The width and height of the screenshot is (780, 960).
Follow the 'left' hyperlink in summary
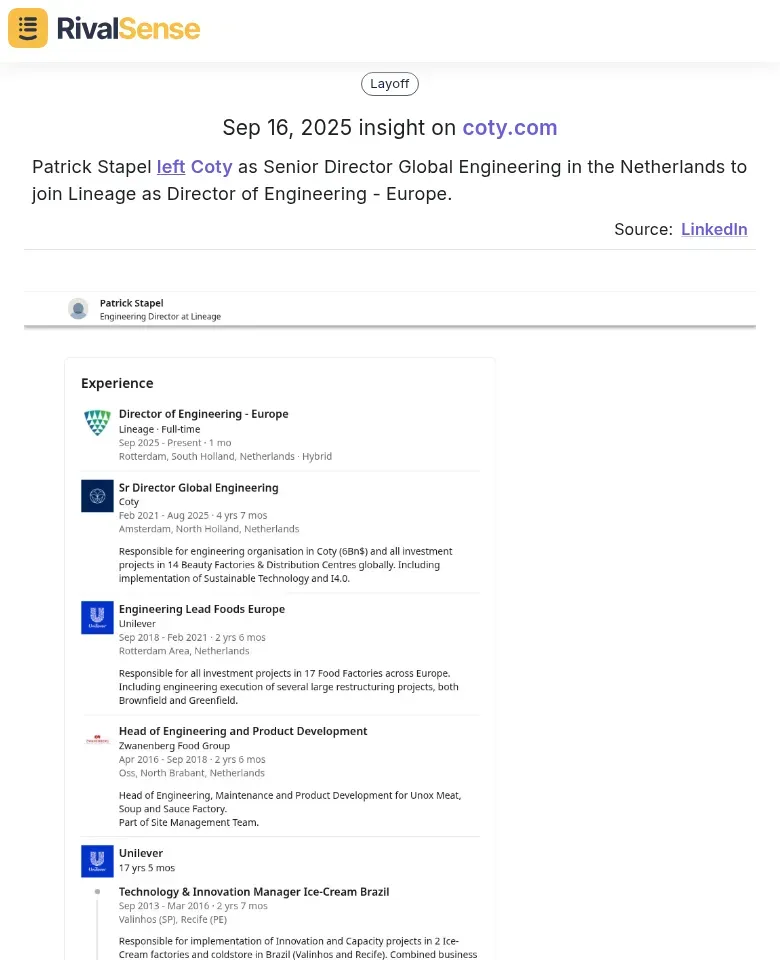click(x=171, y=167)
